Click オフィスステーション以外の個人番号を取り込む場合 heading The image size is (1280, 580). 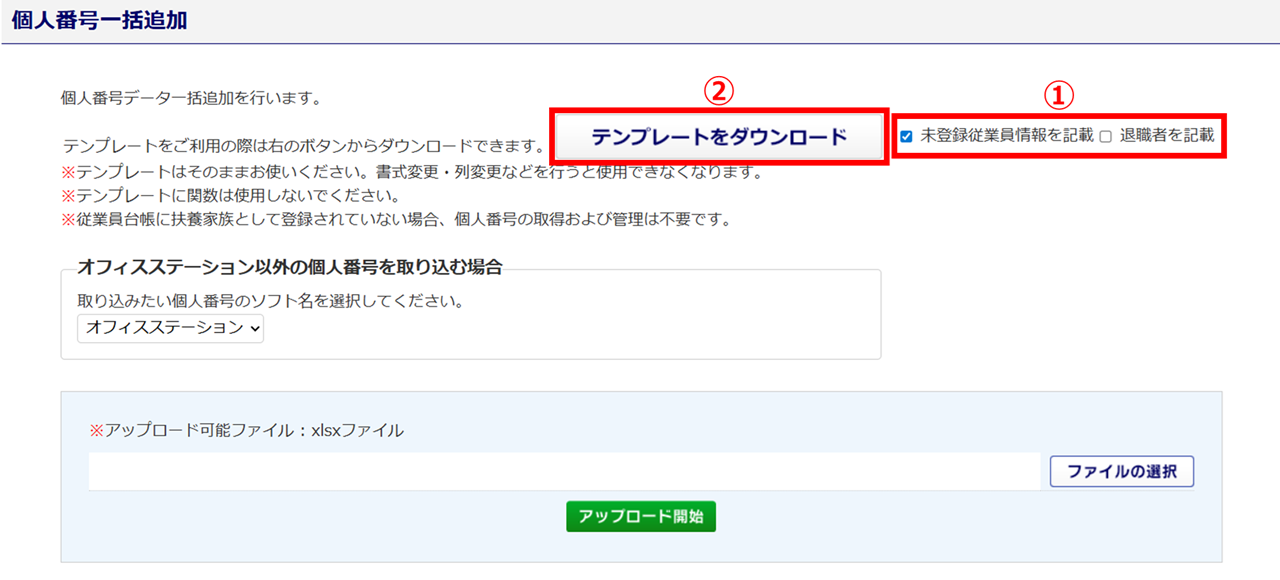290,266
